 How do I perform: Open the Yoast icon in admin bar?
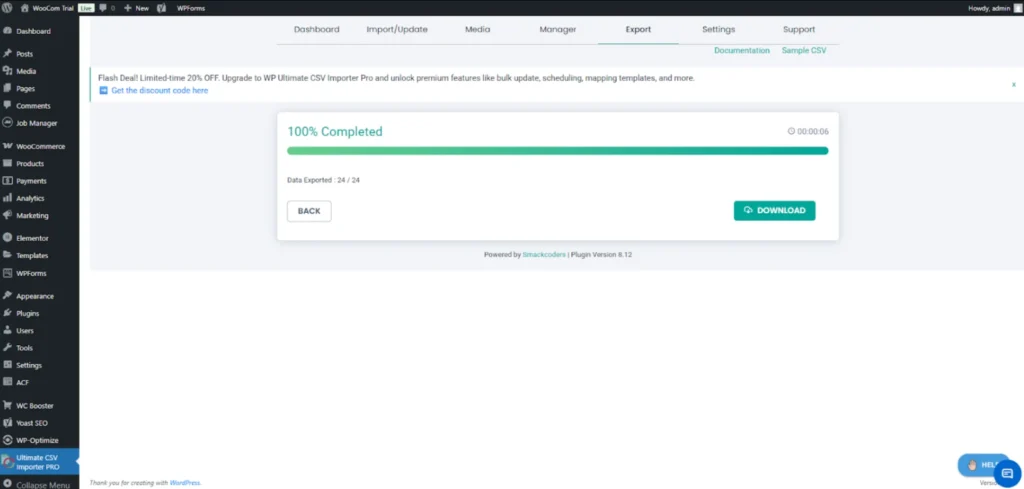coord(161,8)
